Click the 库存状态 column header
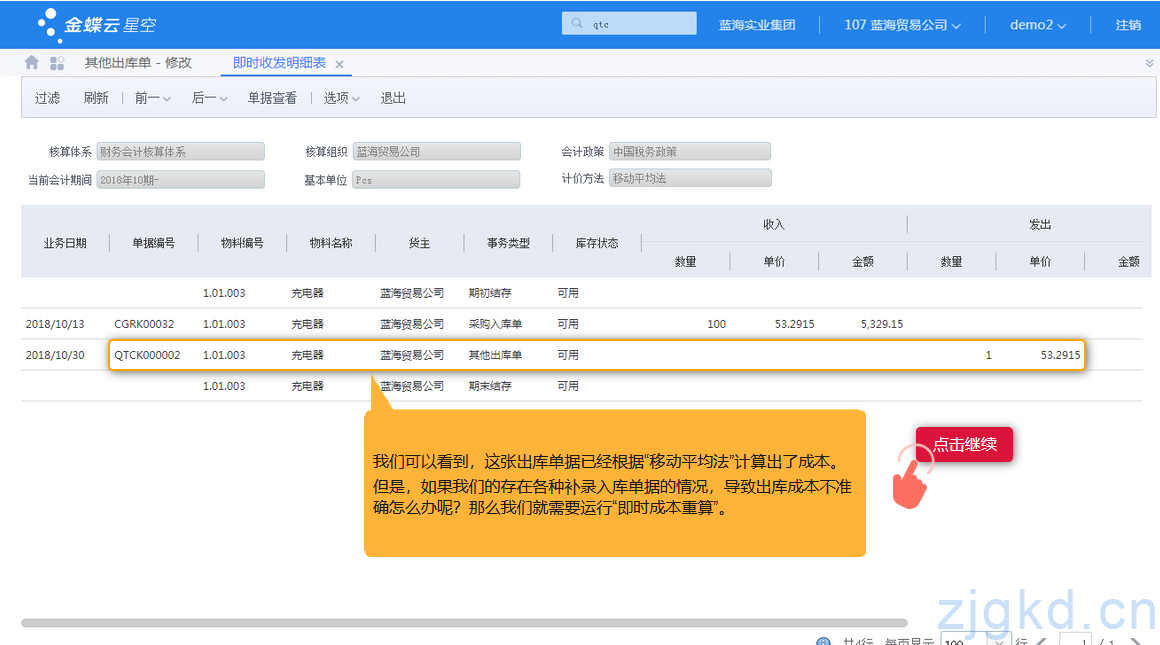The width and height of the screenshot is (1160, 645). [x=597, y=243]
